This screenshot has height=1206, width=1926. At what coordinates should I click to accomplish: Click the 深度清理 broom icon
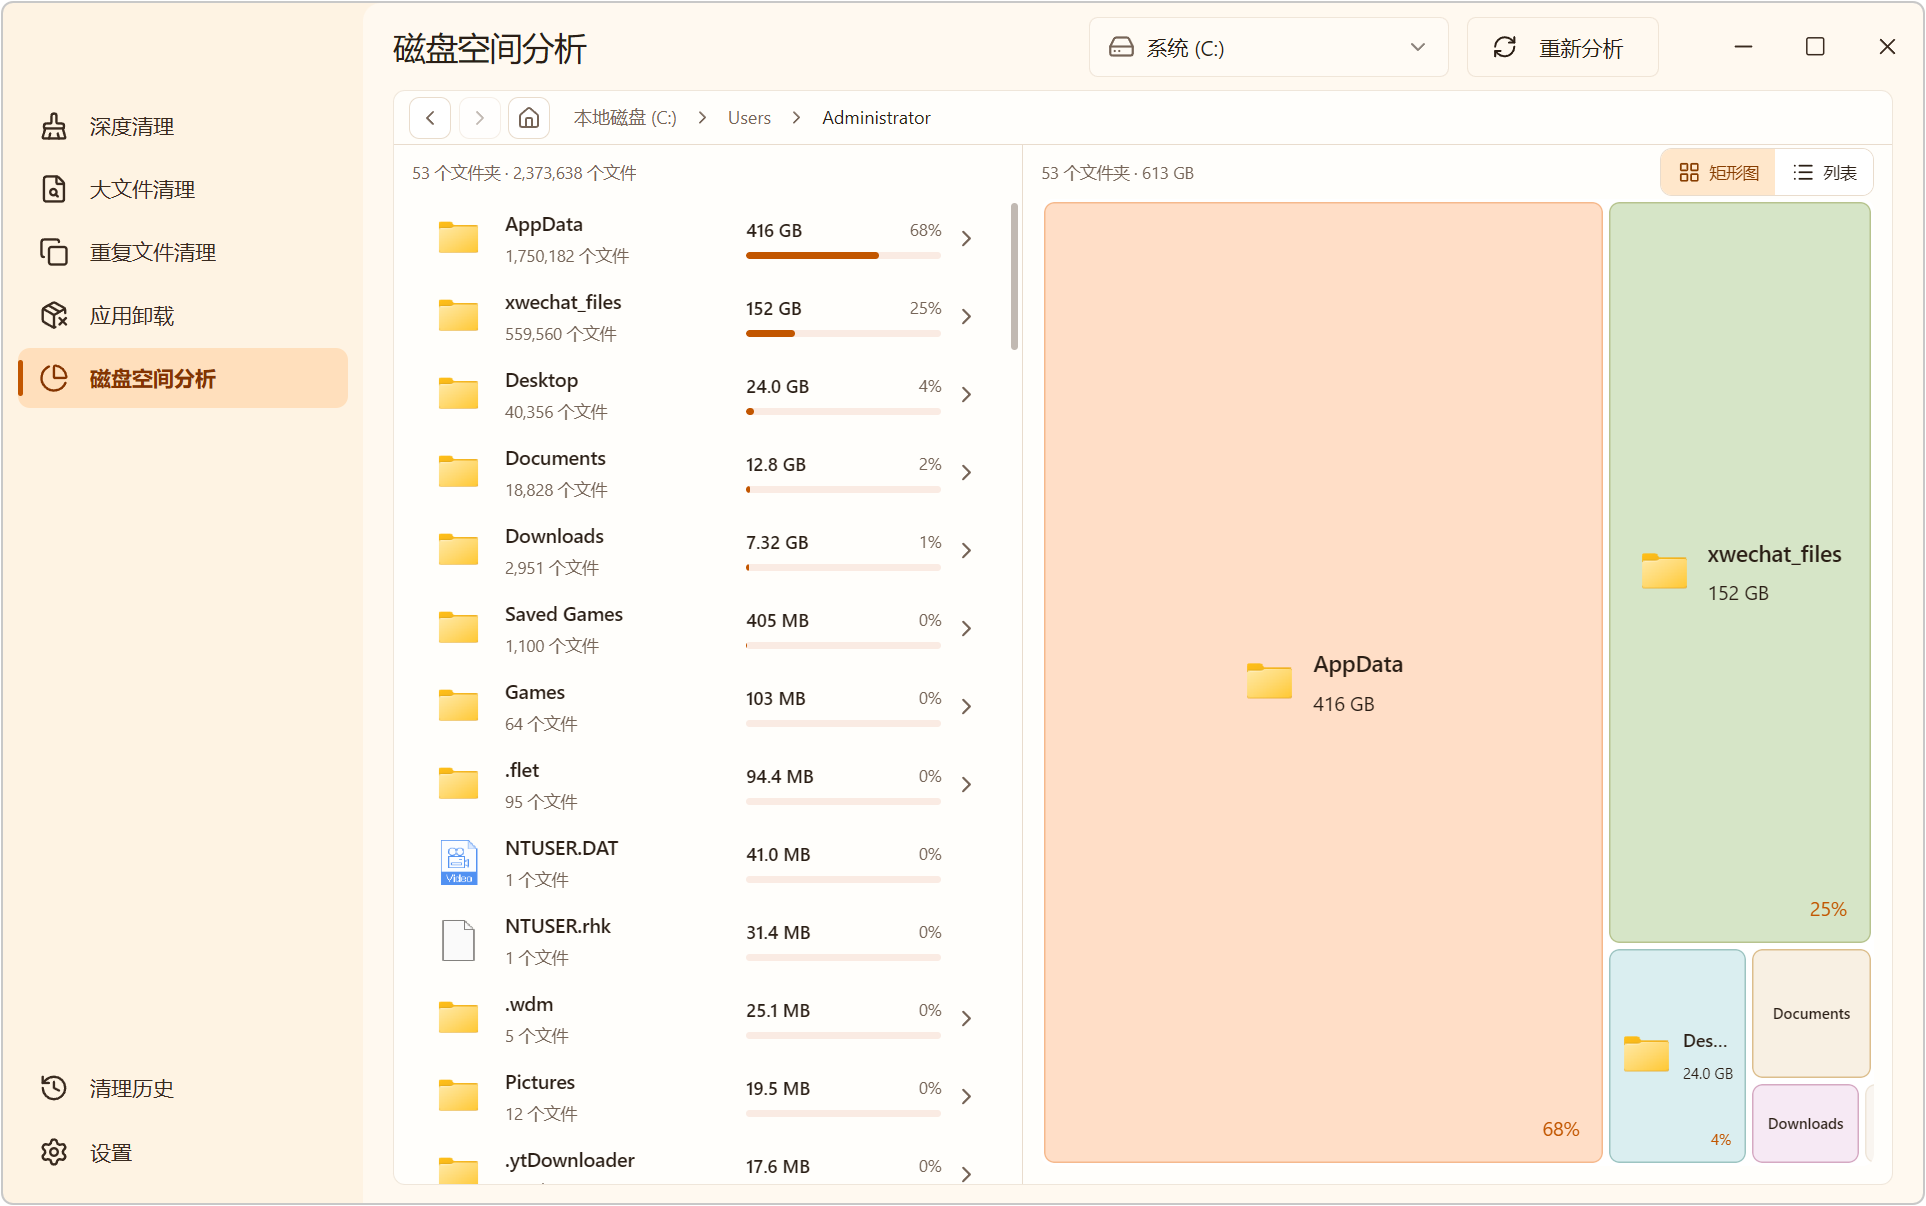coord(54,127)
